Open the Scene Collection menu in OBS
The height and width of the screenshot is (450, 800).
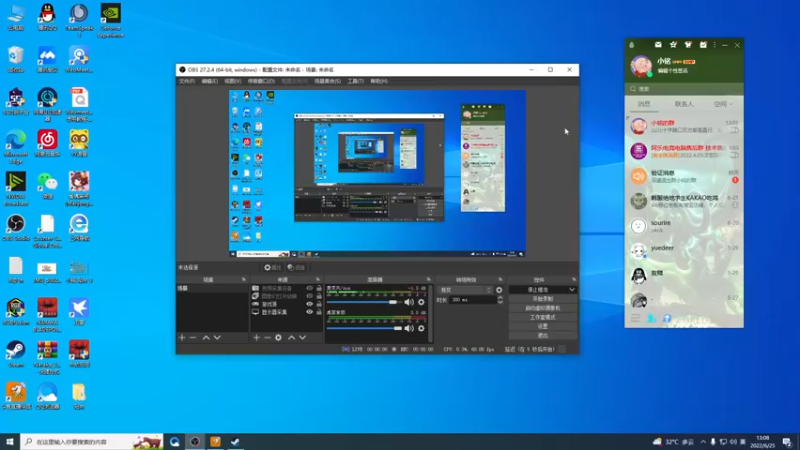[328, 81]
